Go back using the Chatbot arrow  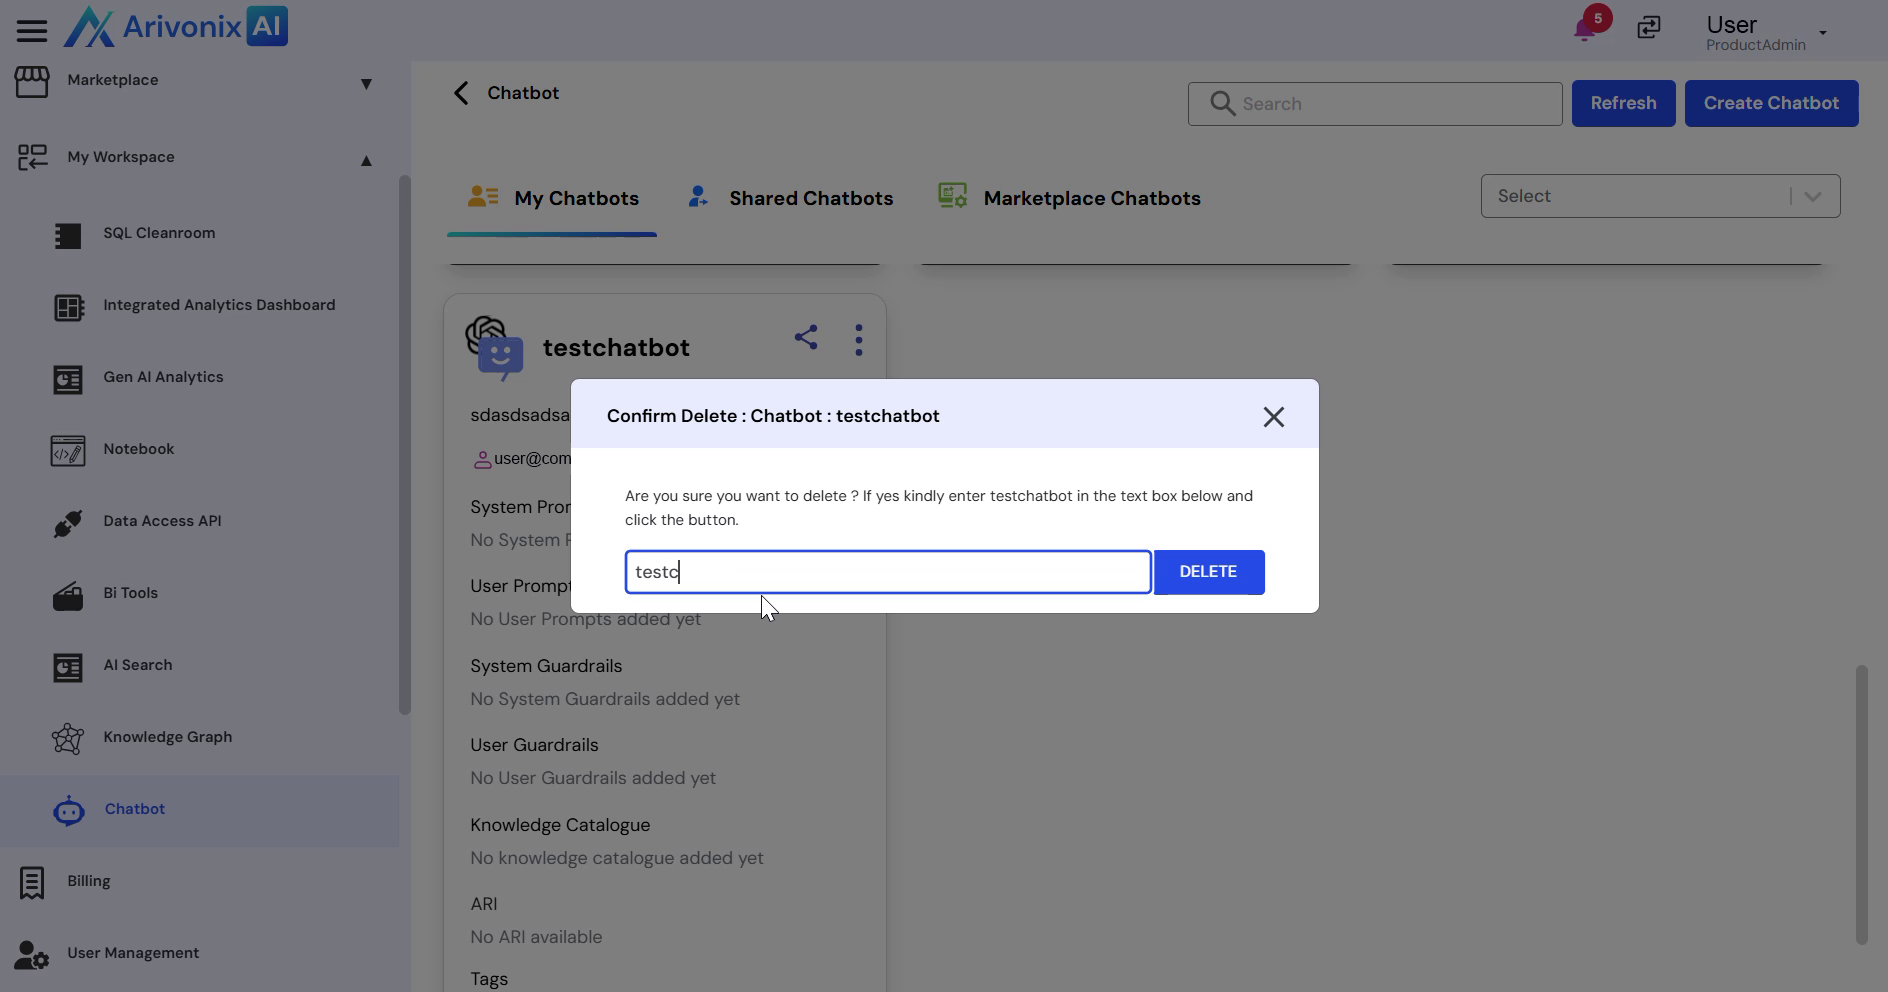tap(461, 93)
